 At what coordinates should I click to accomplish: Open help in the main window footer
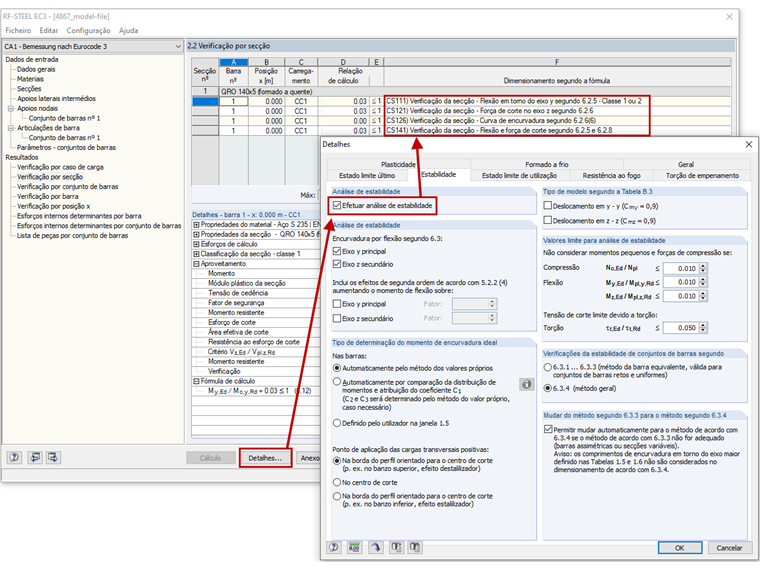(15, 457)
